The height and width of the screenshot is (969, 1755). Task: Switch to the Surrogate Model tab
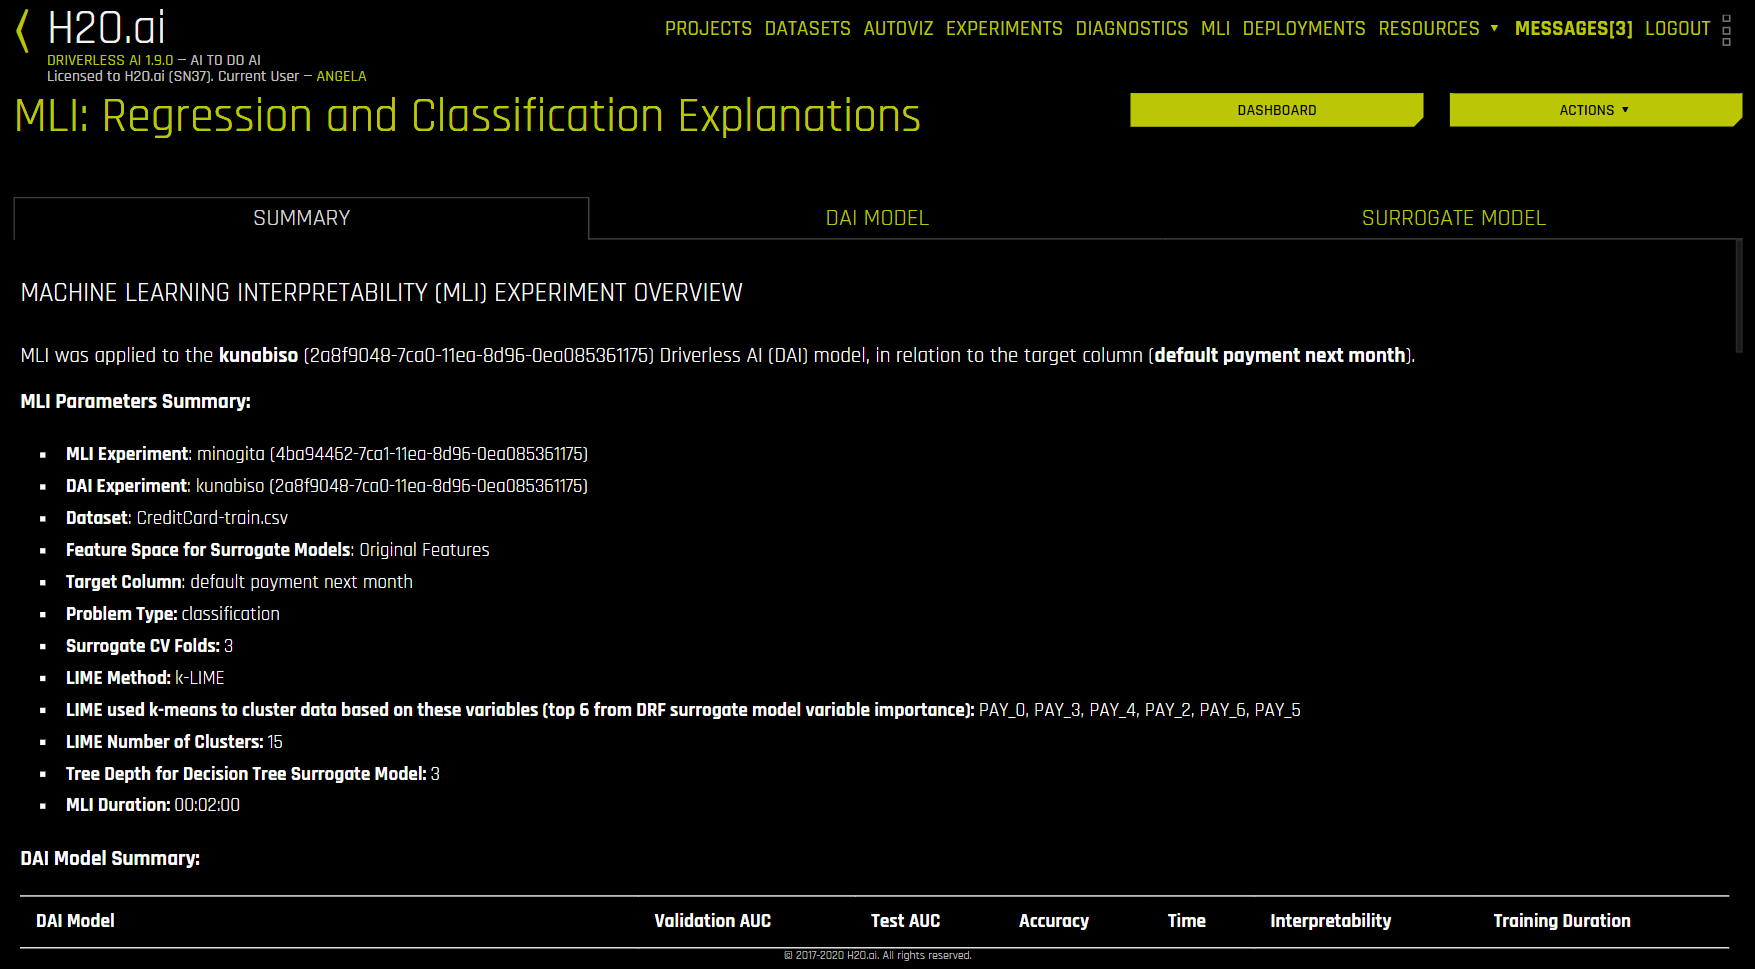pos(1453,218)
